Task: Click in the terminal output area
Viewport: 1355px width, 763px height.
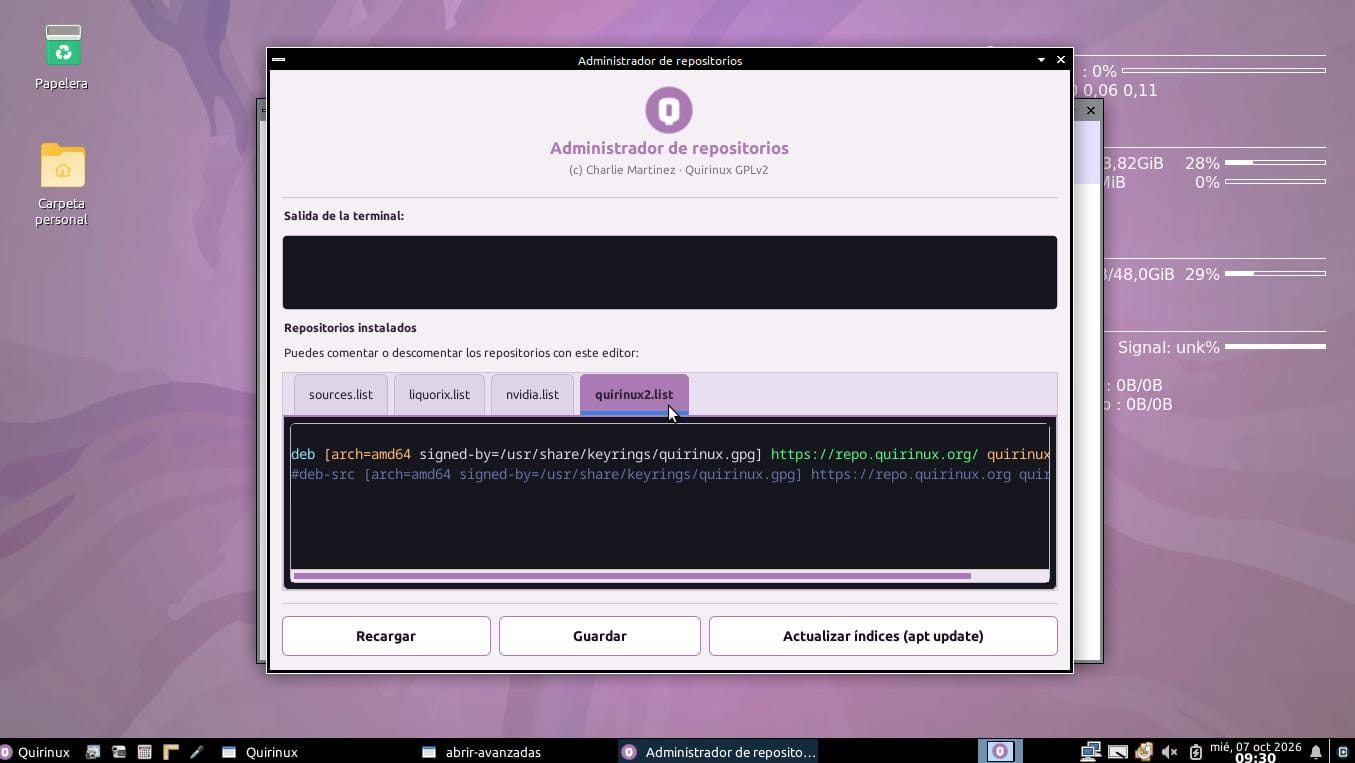Action: [x=670, y=272]
